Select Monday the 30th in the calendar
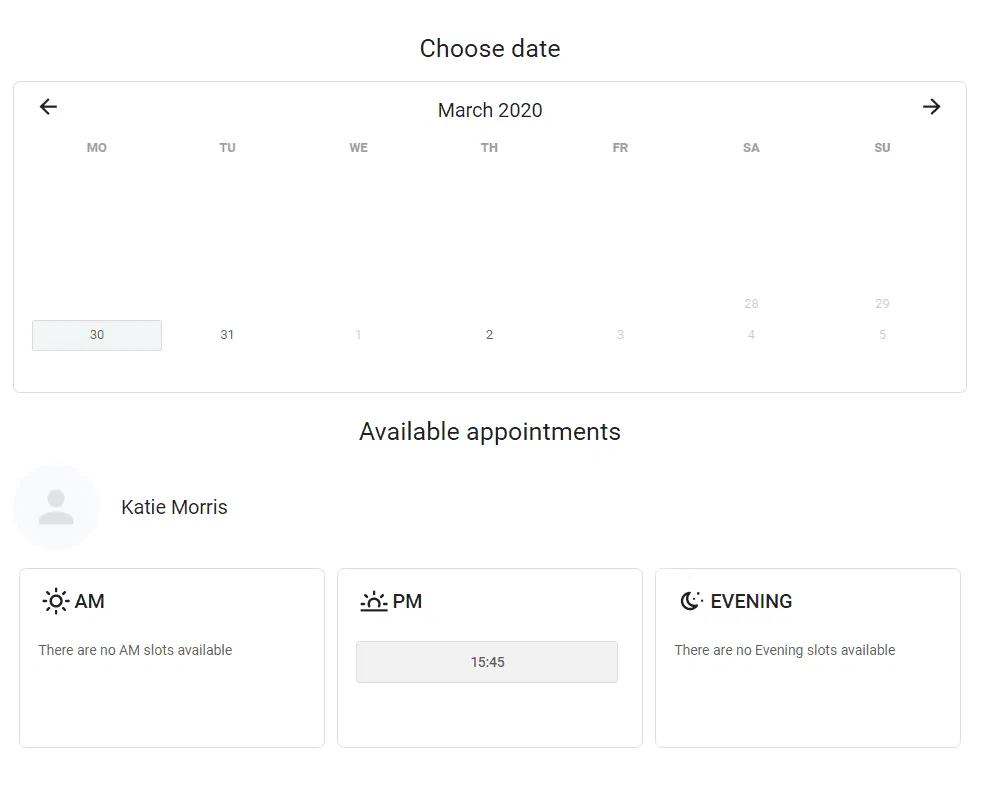The image size is (981, 791). (96, 335)
